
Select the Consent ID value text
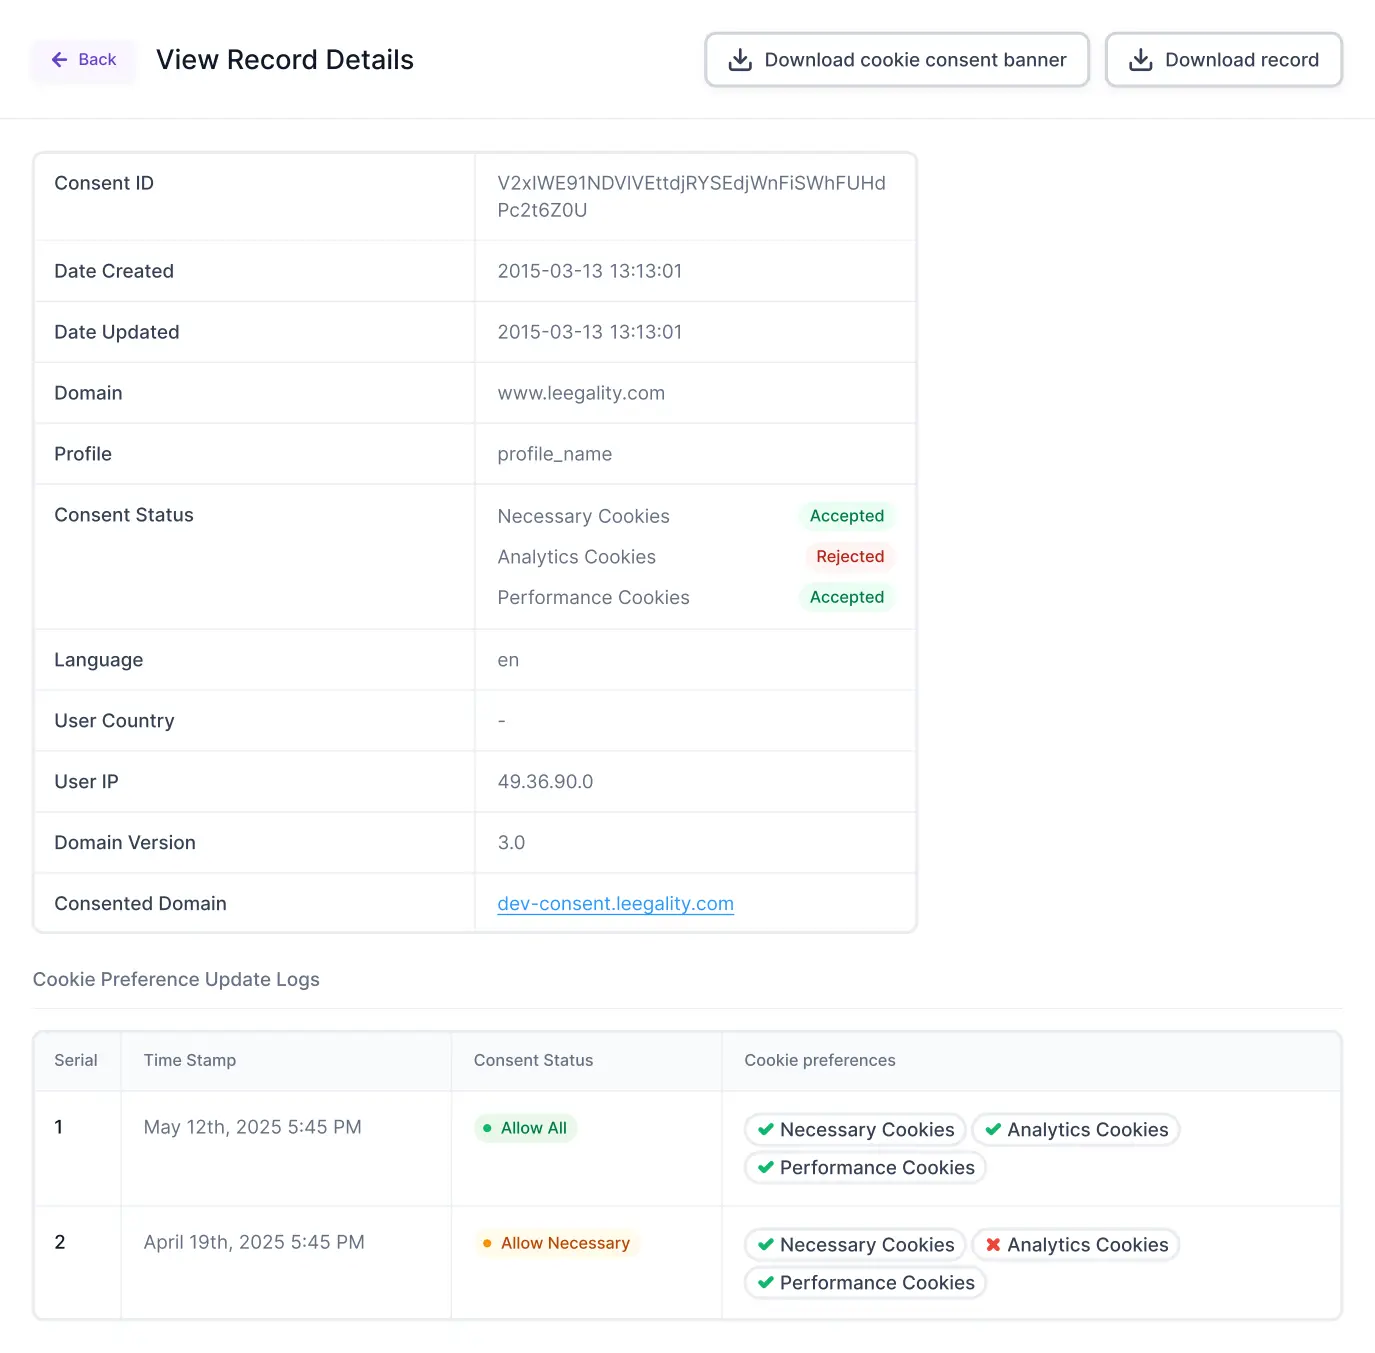pos(692,196)
